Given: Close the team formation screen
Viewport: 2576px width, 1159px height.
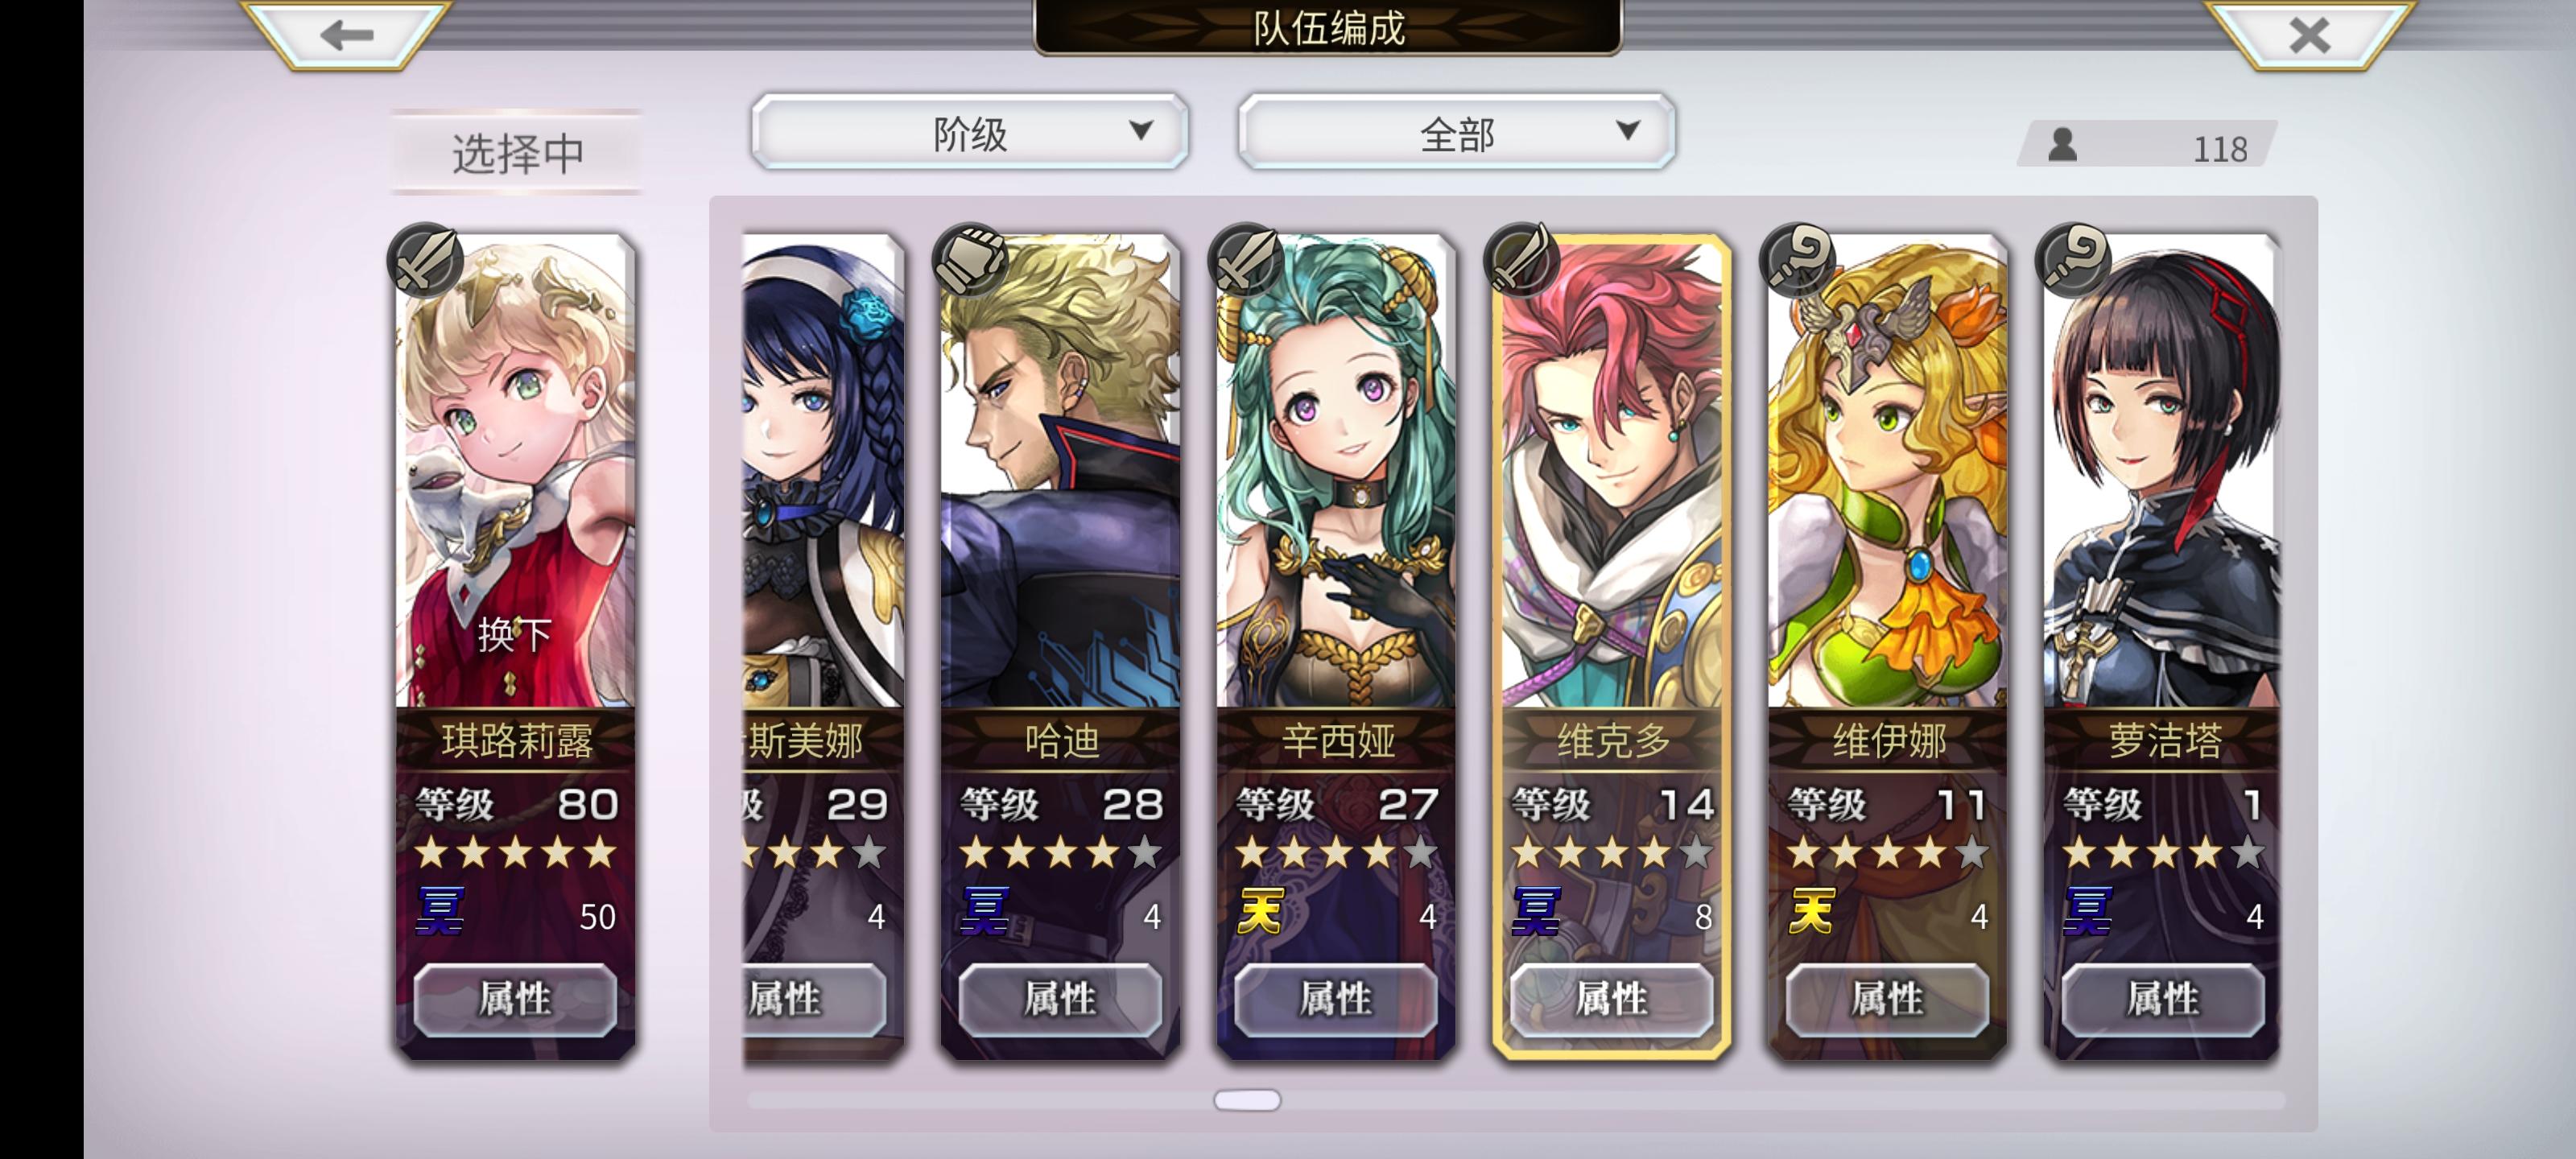Looking at the screenshot, I should pos(2309,34).
